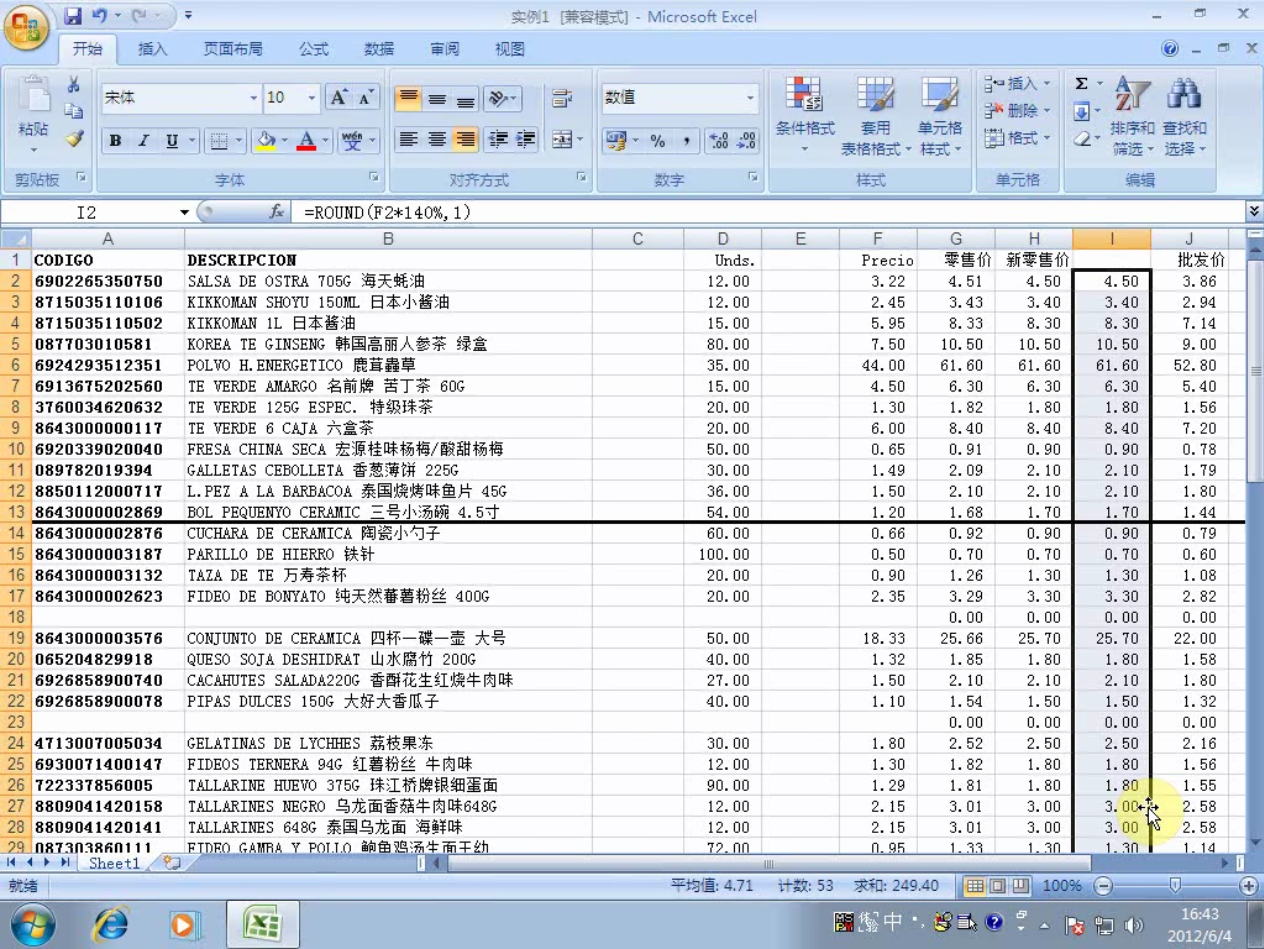This screenshot has height=949, width=1264.
Task: Open the Name Box dropdown arrow
Action: tap(184, 212)
